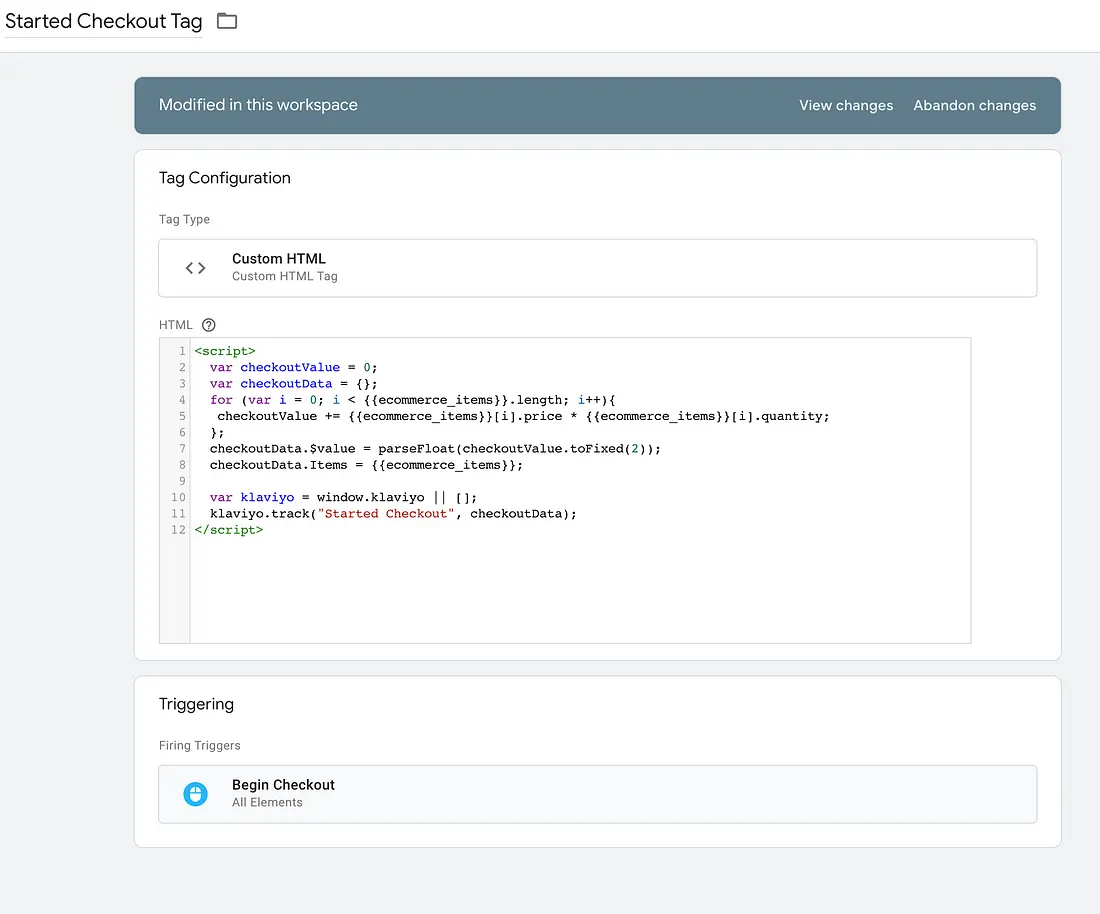Click 'All Elements' trigger subtitle
1100x914 pixels.
click(267, 802)
